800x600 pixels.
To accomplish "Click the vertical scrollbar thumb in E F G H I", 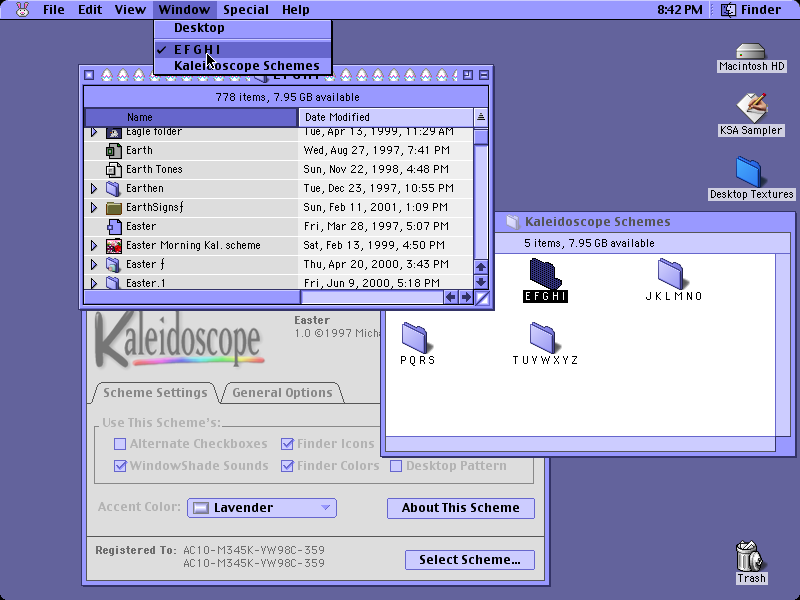I will [x=481, y=137].
